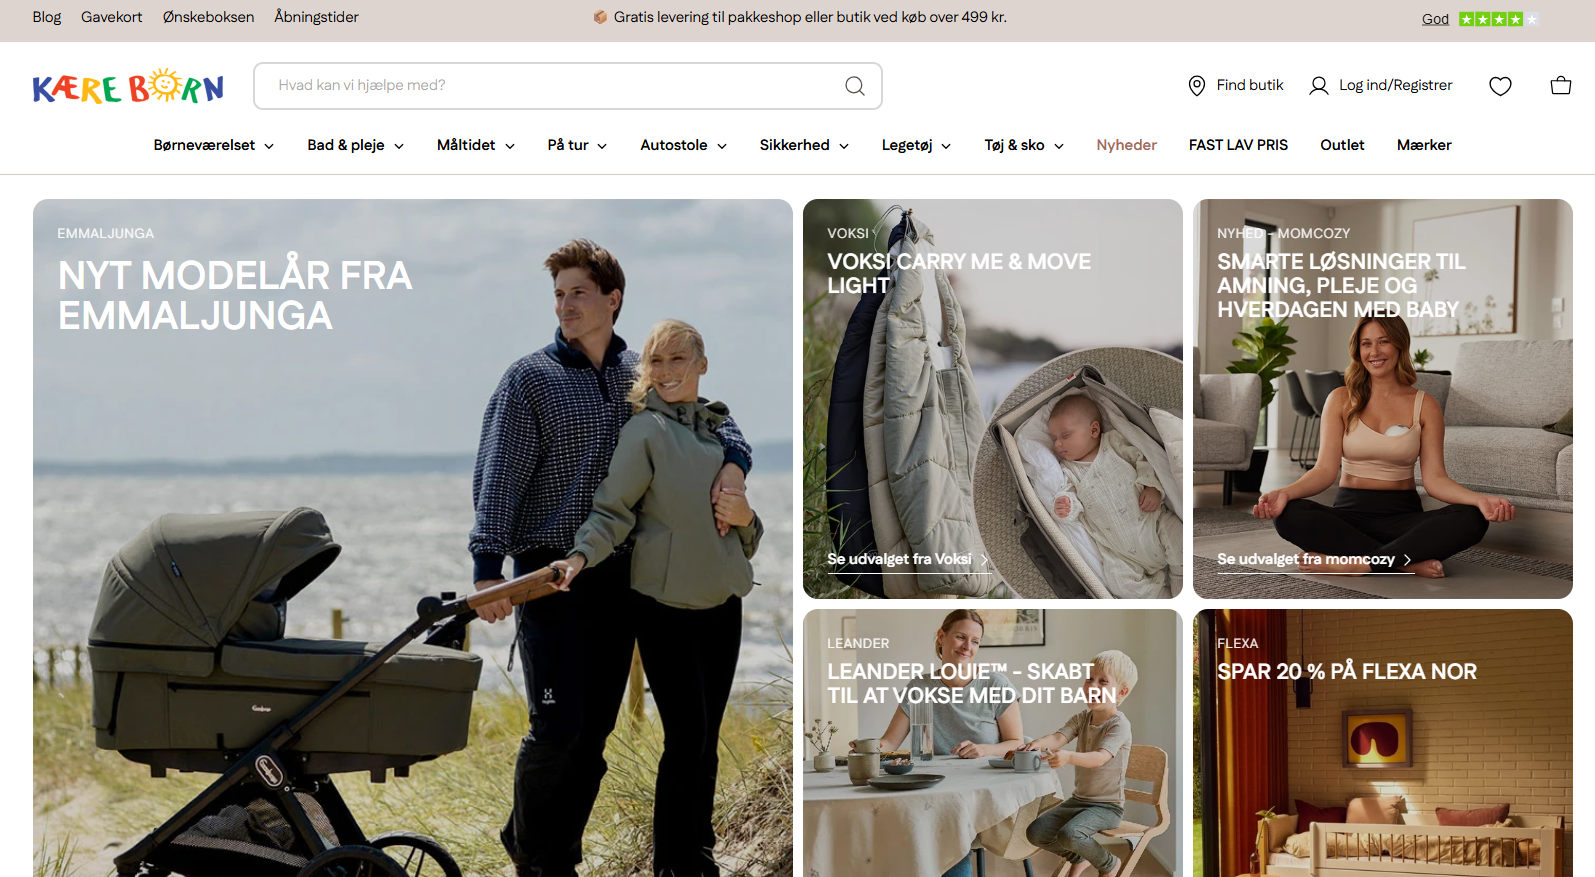This screenshot has height=877, width=1595.
Task: Open Ønskeboksen link
Action: coord(208,17)
